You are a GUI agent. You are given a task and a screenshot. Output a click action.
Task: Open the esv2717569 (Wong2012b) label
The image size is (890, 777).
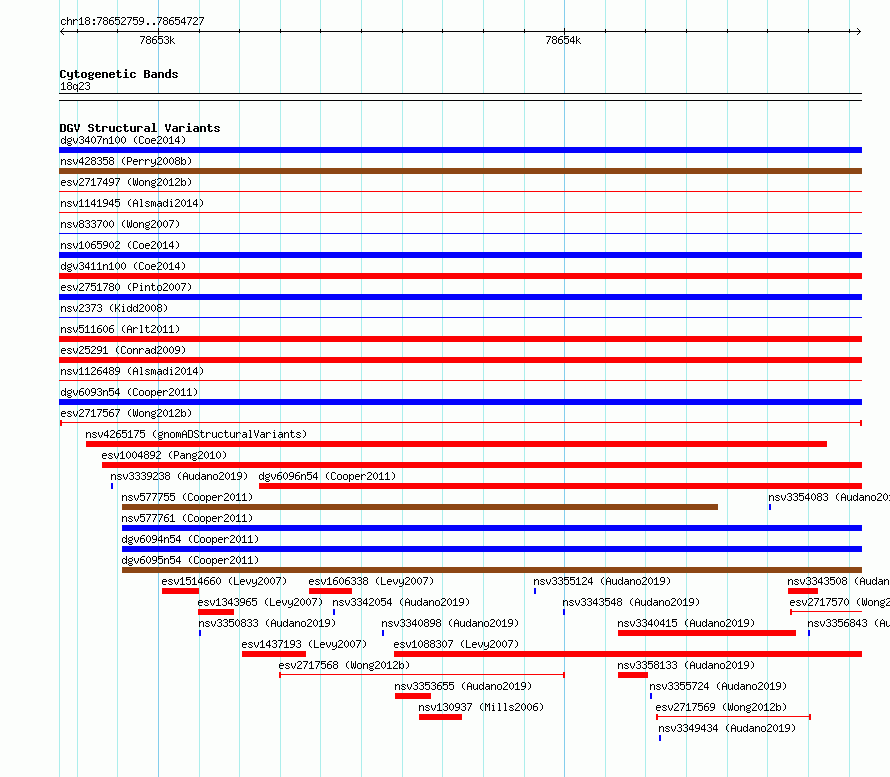(x=721, y=707)
